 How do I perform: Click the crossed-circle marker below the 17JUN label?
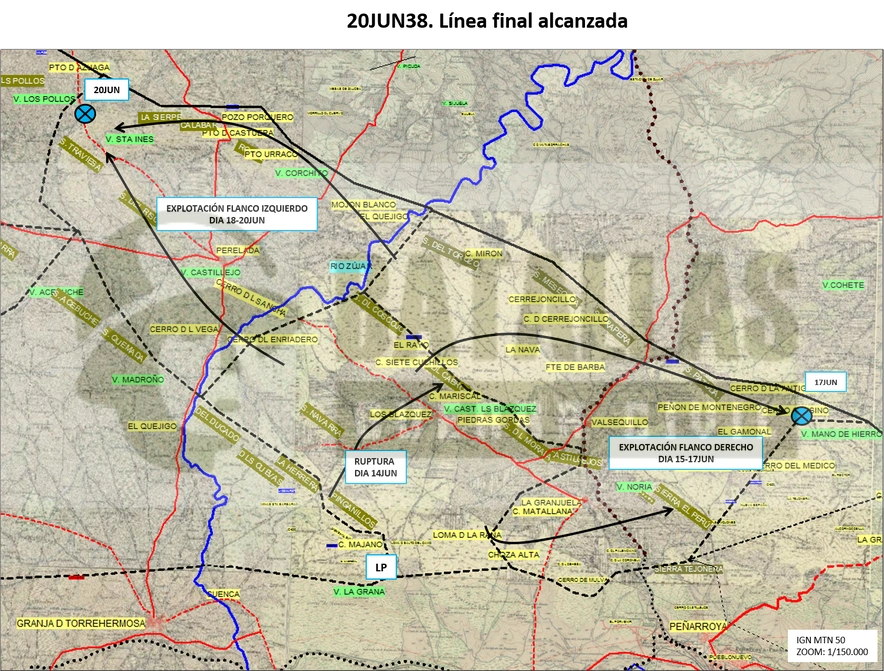pos(801,416)
